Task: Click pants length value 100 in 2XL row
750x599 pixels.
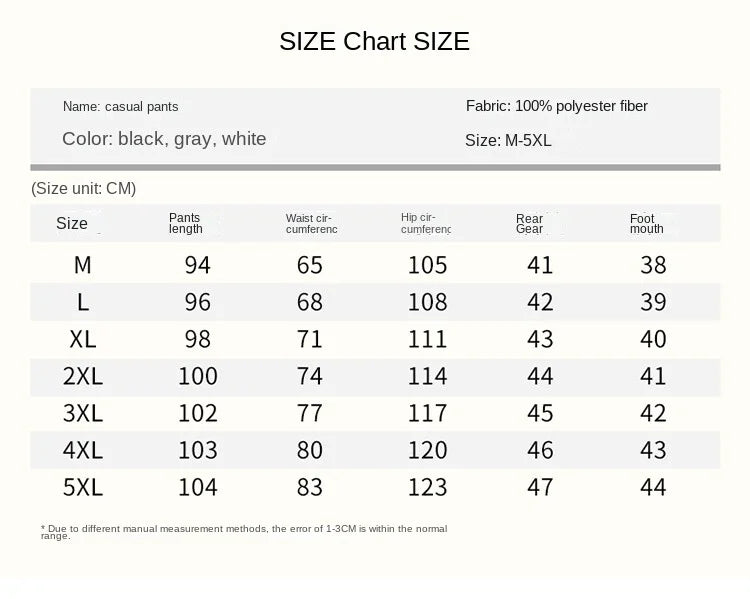Action: (198, 376)
